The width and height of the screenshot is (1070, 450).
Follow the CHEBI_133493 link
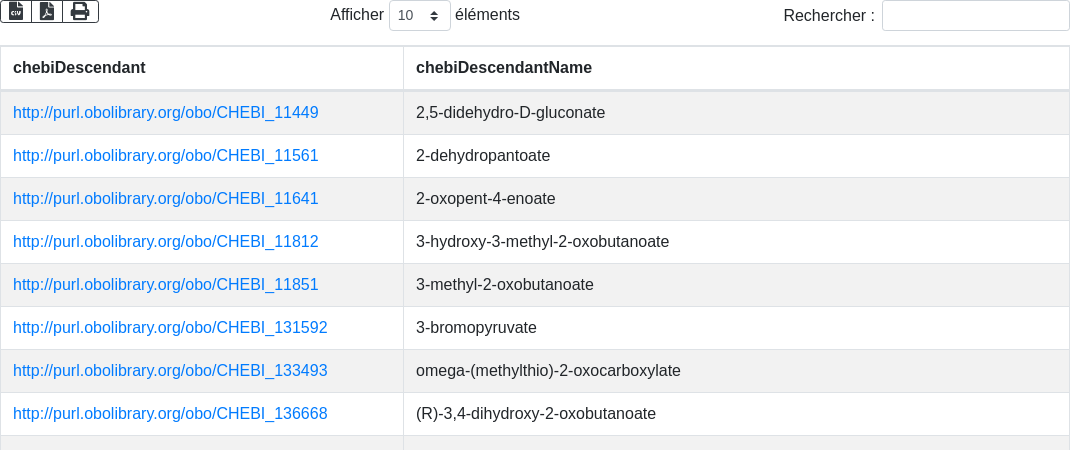[x=170, y=371]
